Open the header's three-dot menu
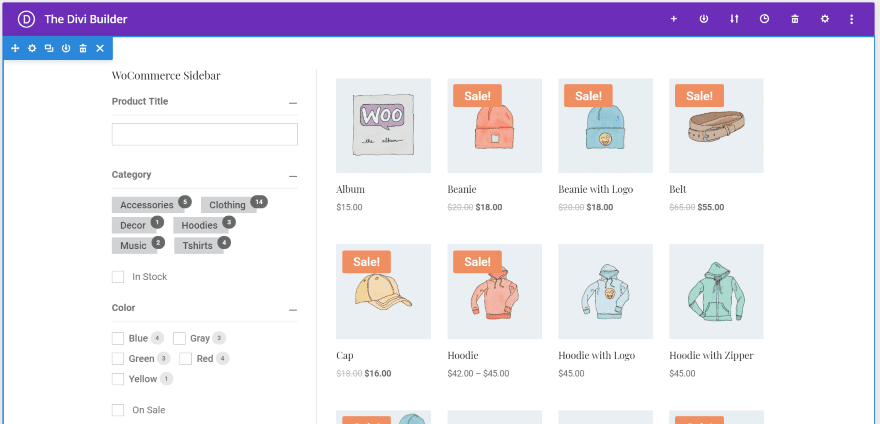 852,19
